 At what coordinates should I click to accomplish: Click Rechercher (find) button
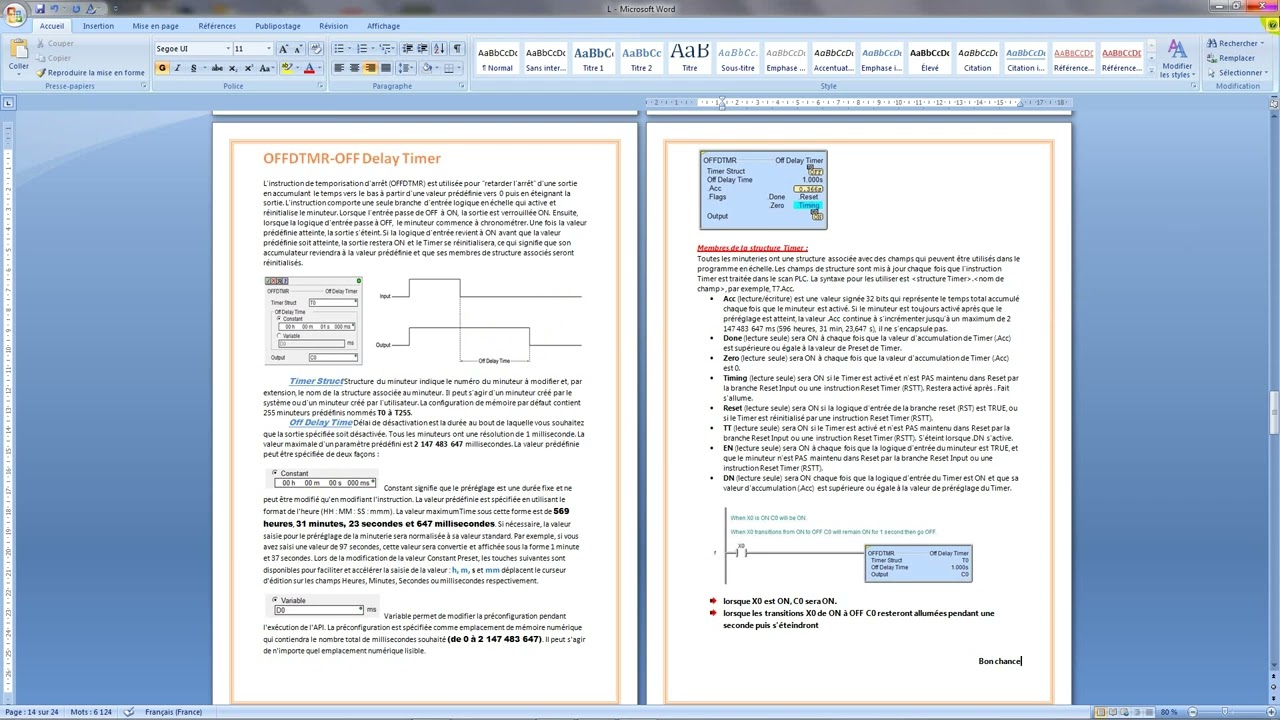[1234, 44]
